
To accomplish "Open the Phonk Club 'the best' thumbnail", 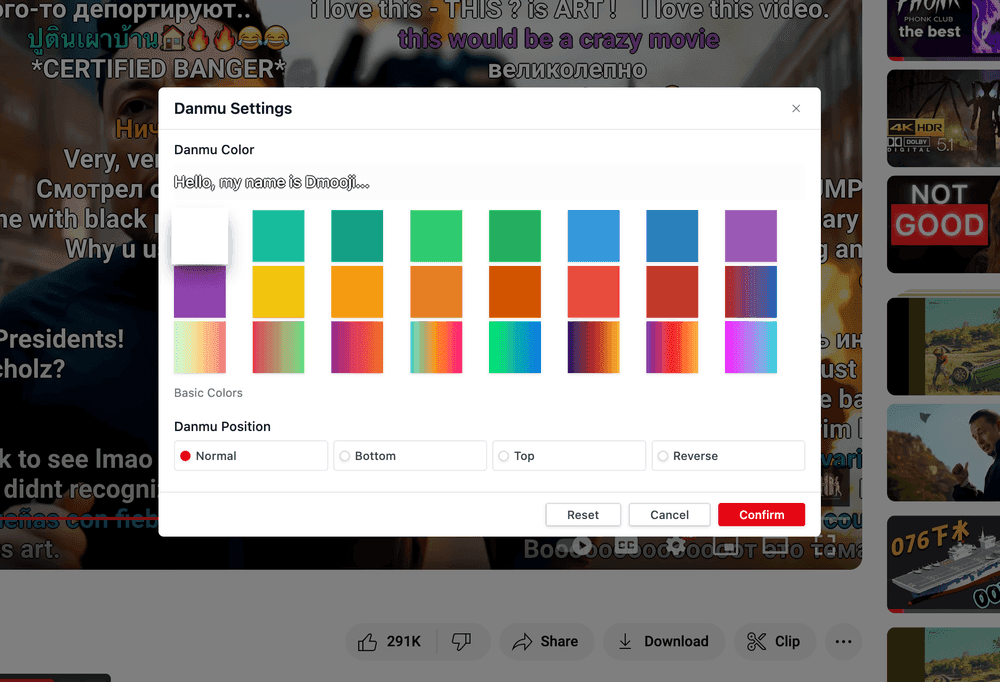I will [x=943, y=30].
